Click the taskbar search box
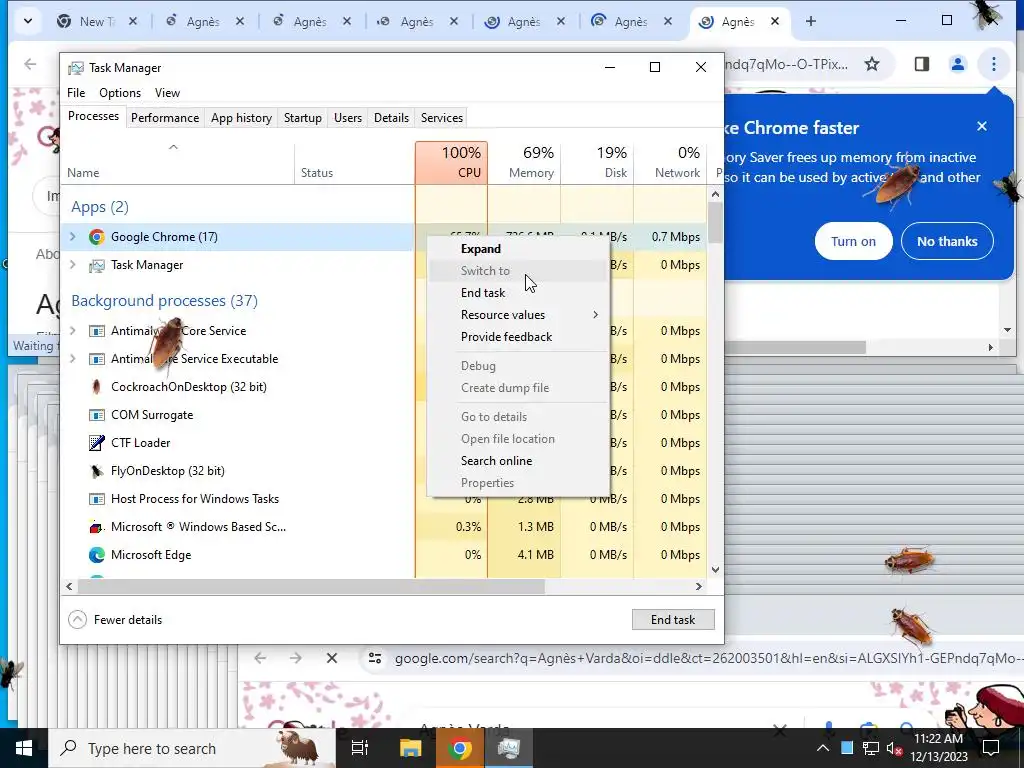This screenshot has width=1024, height=768. 193,748
